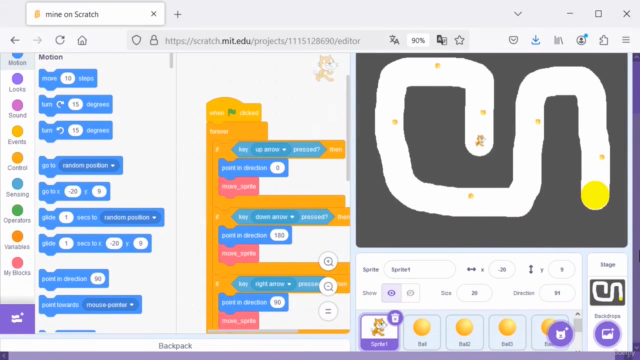The image size is (640, 360).
Task: Open the Firefox account icon
Action: [x=581, y=40]
